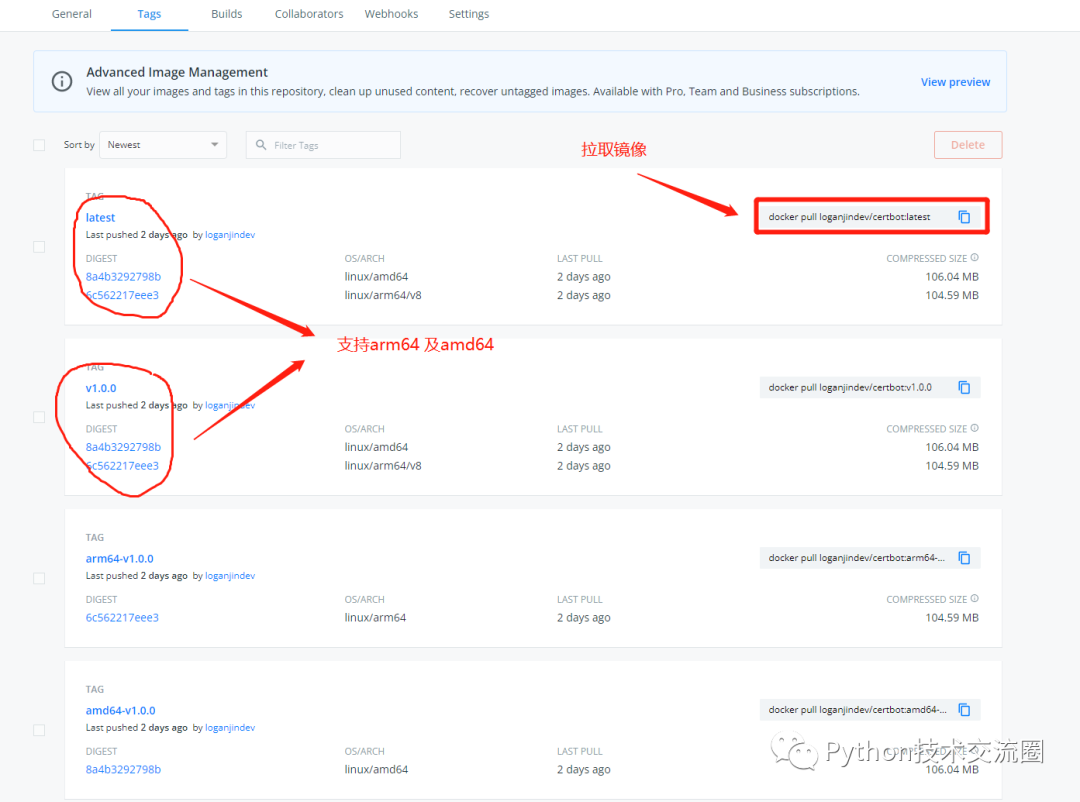The width and height of the screenshot is (1080, 802).
Task: Copy the certbot:arm64 pull command
Action: coord(964,557)
